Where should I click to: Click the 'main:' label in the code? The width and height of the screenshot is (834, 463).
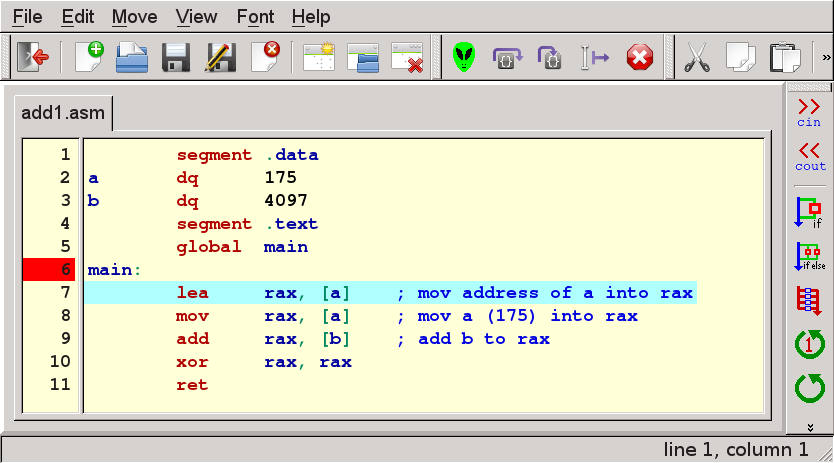(x=114, y=270)
